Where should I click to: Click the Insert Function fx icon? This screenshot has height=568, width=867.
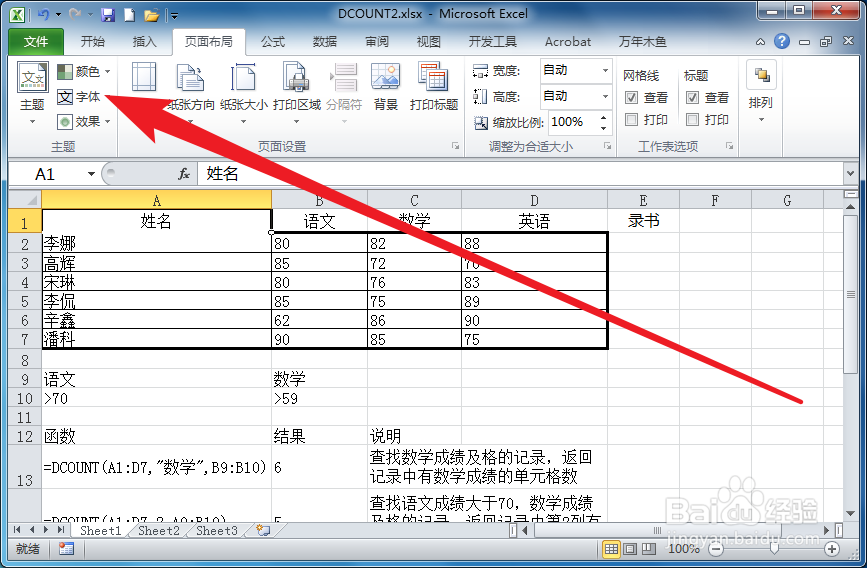pos(184,174)
